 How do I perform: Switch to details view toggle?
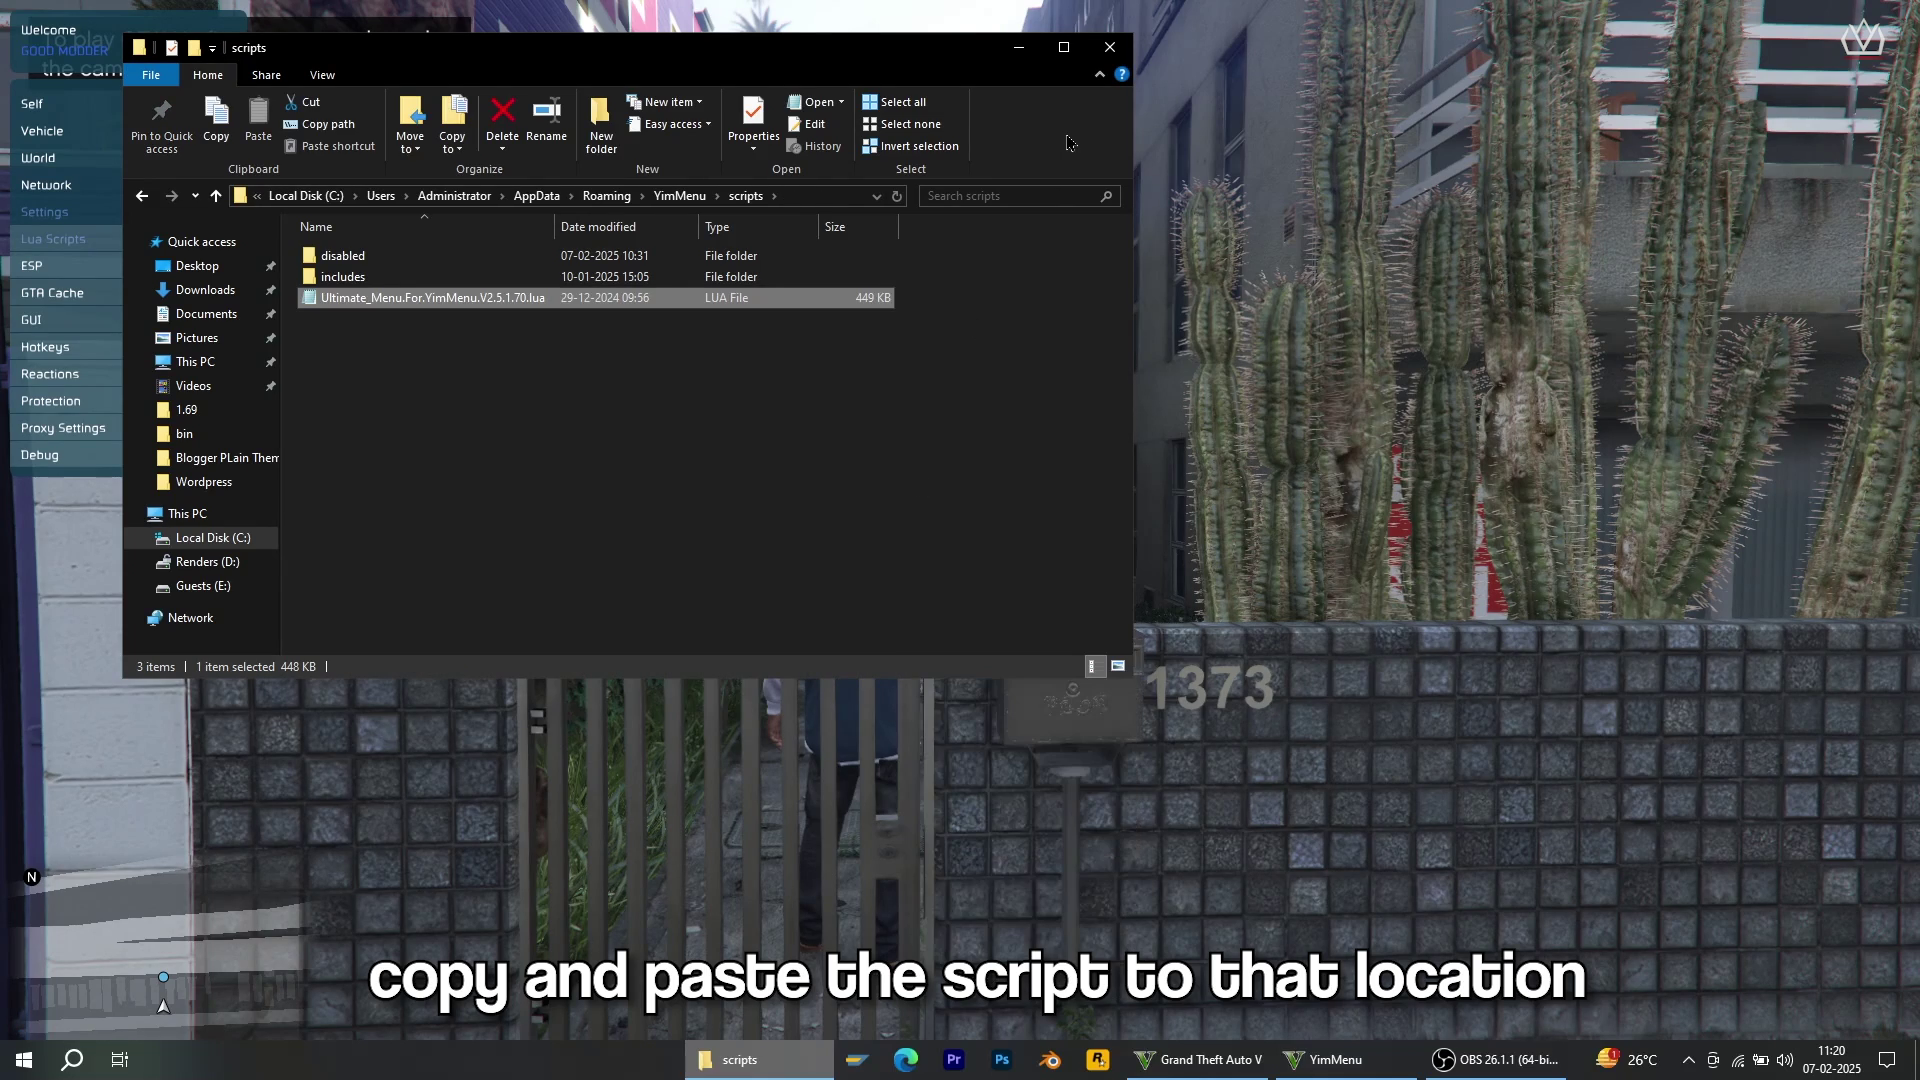coord(1093,667)
